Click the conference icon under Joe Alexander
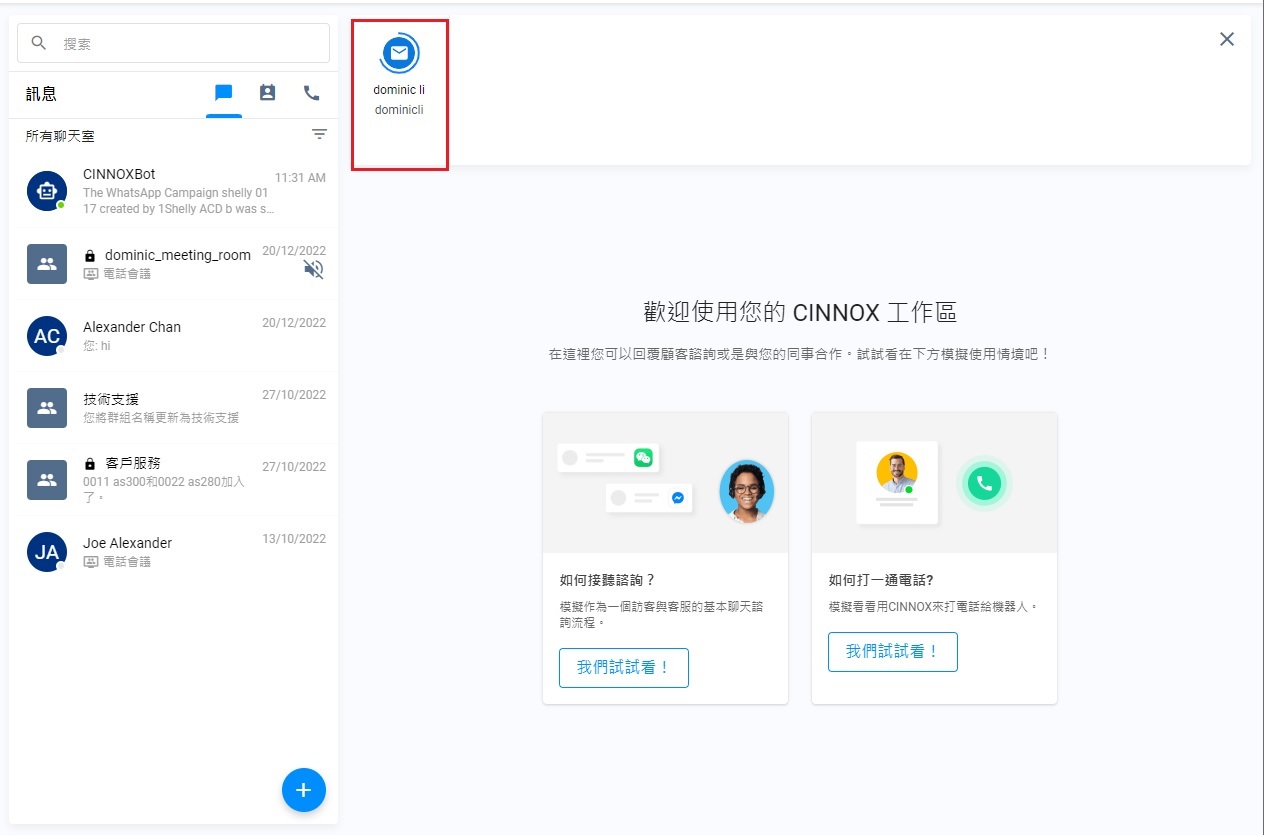Image resolution: width=1264 pixels, height=835 pixels. pyautogui.click(x=91, y=562)
